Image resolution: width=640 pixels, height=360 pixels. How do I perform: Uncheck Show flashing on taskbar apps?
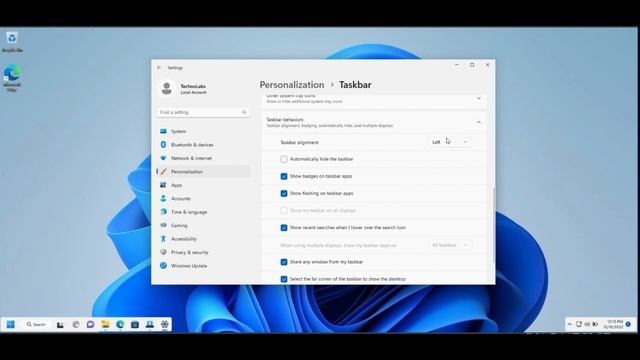click(284, 193)
